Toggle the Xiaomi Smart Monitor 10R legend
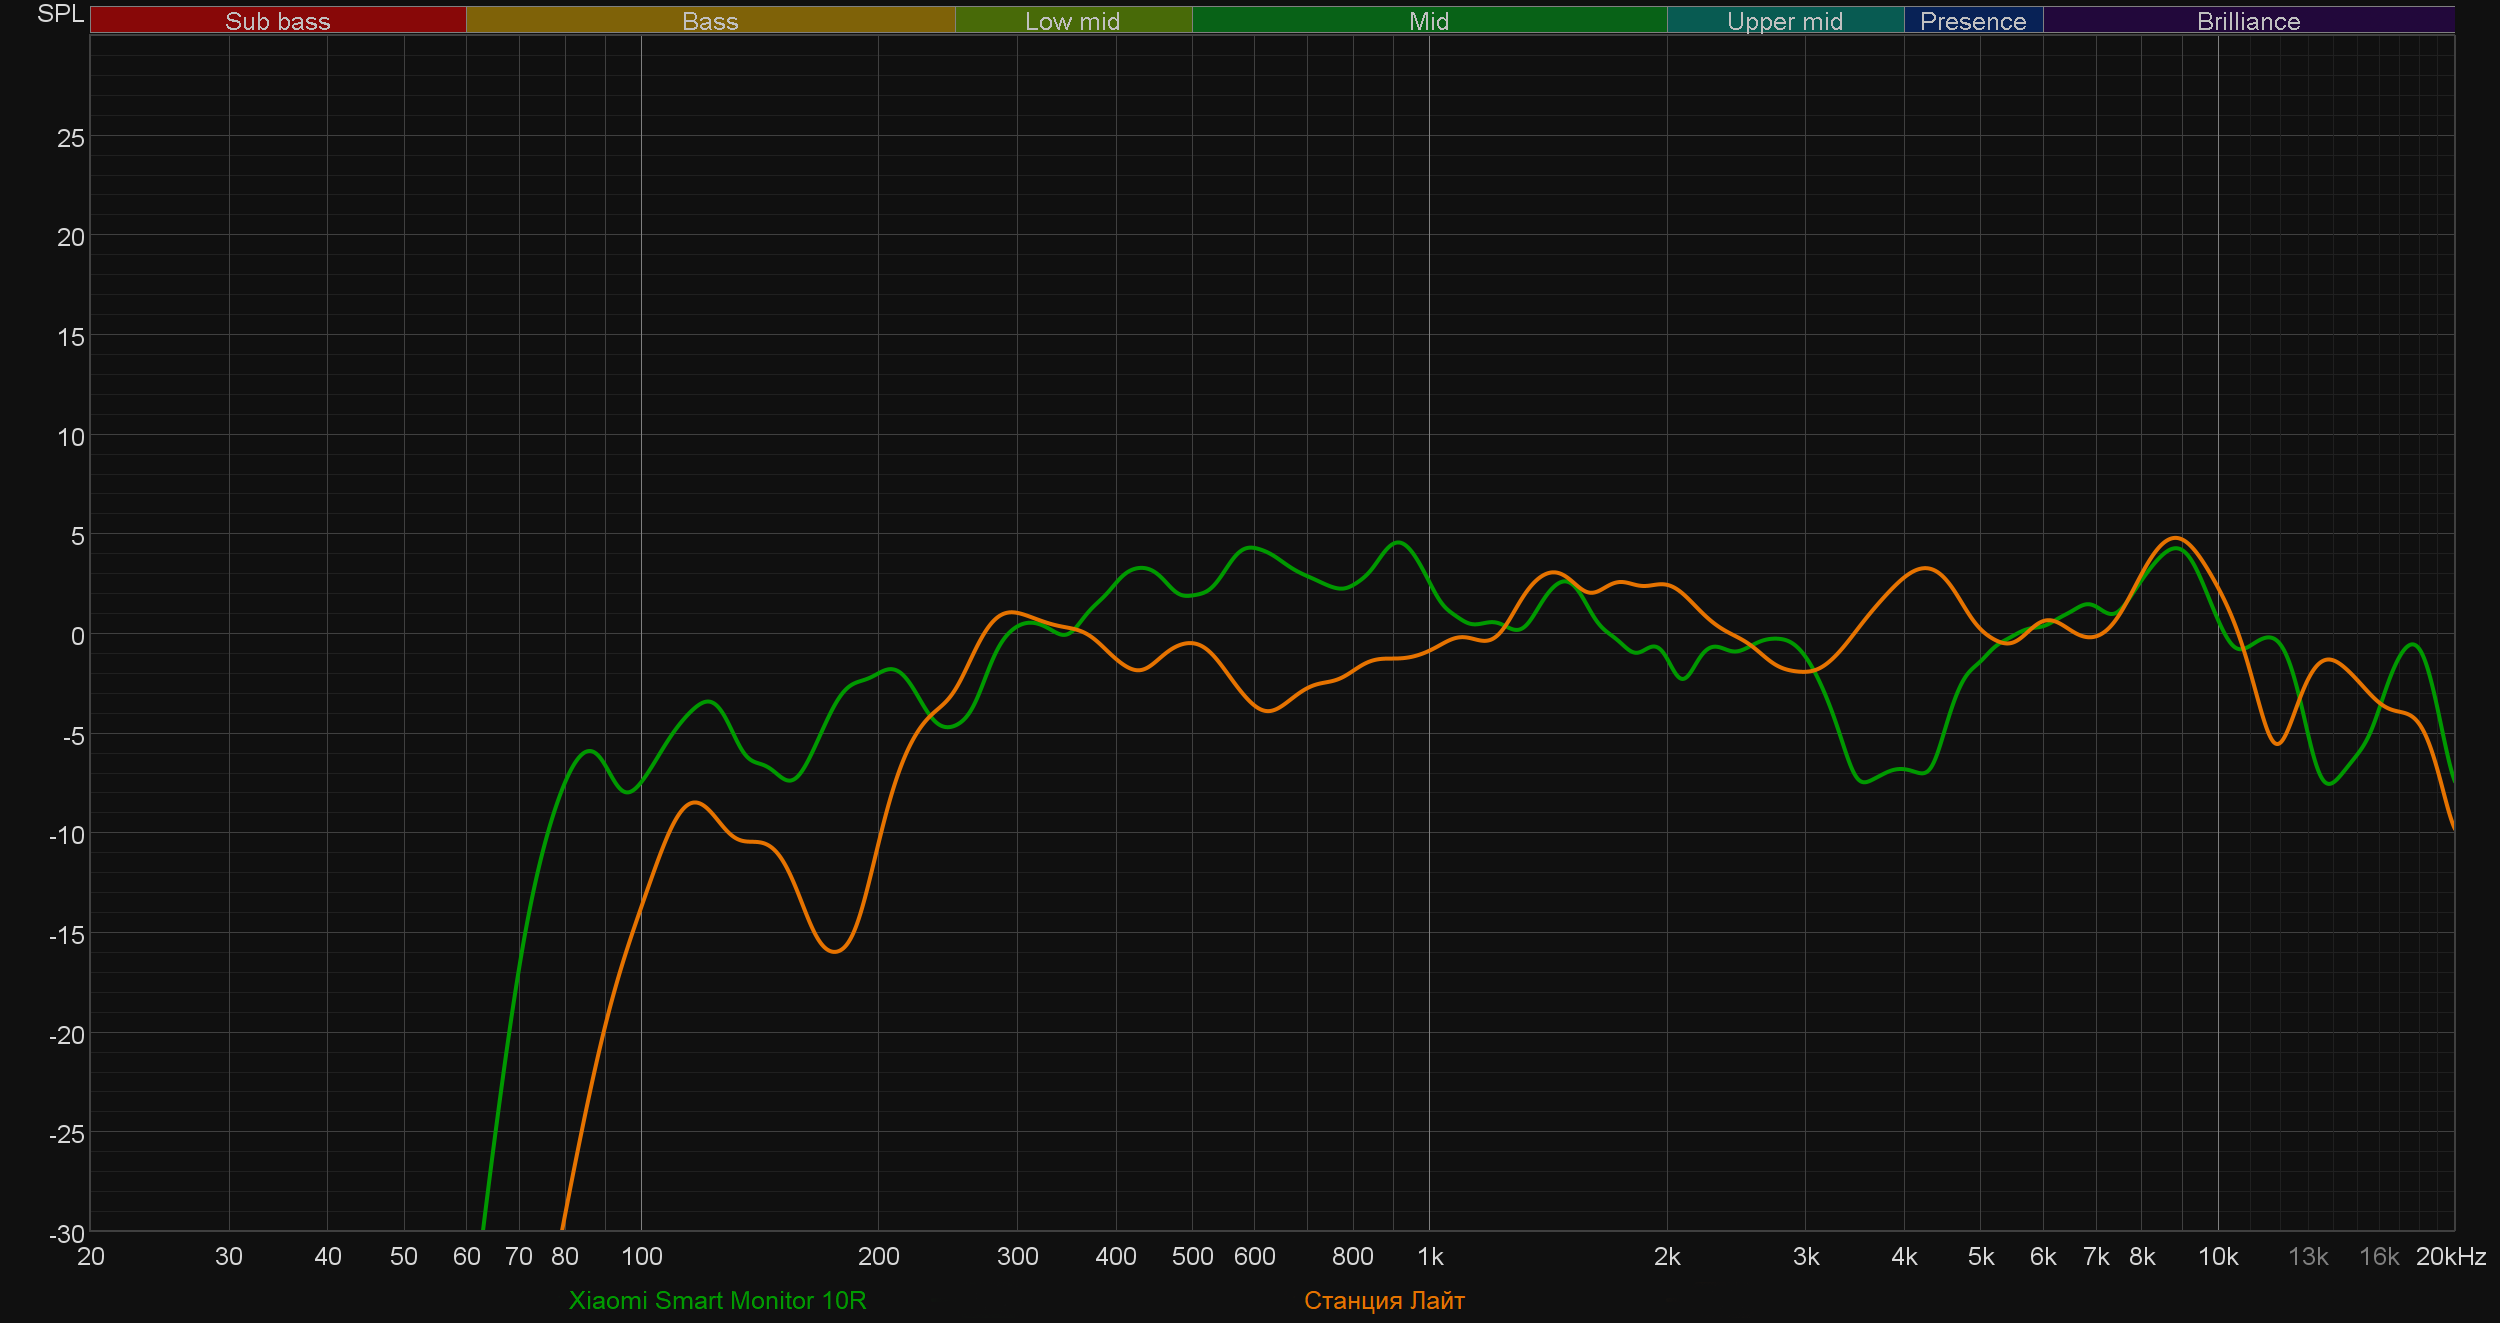Viewport: 2500px width, 1323px height. (717, 1300)
